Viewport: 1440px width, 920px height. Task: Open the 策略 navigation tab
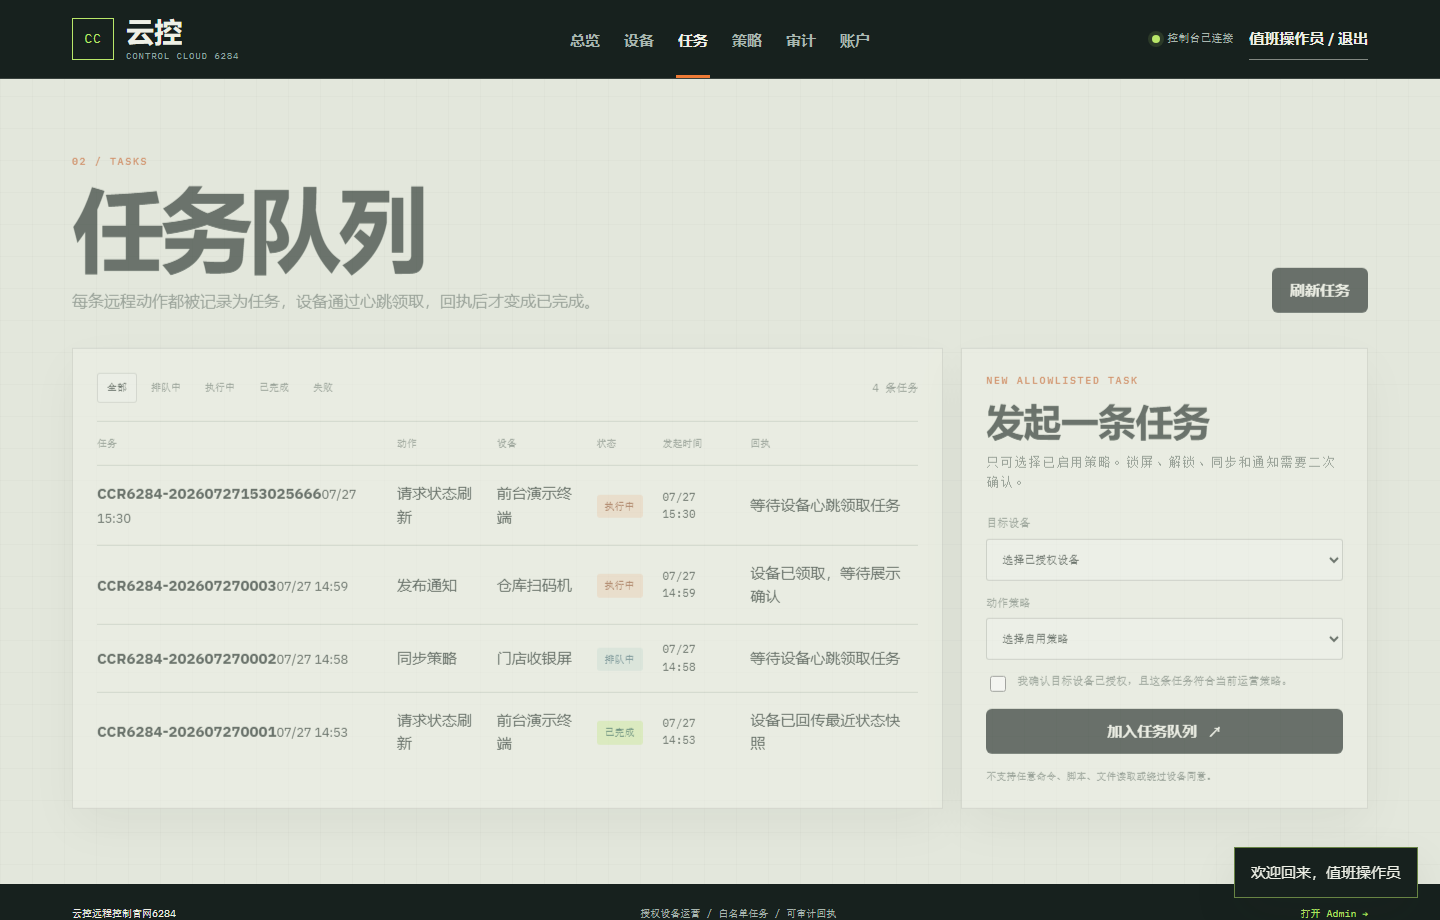click(747, 40)
